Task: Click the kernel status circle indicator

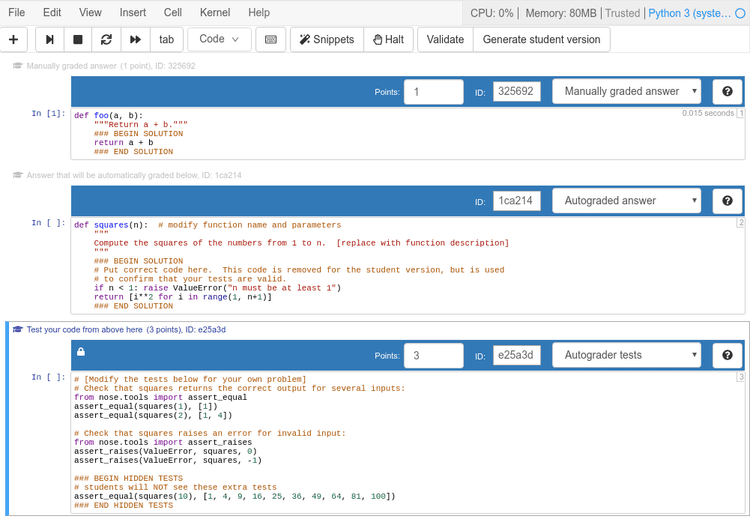Action: click(739, 13)
